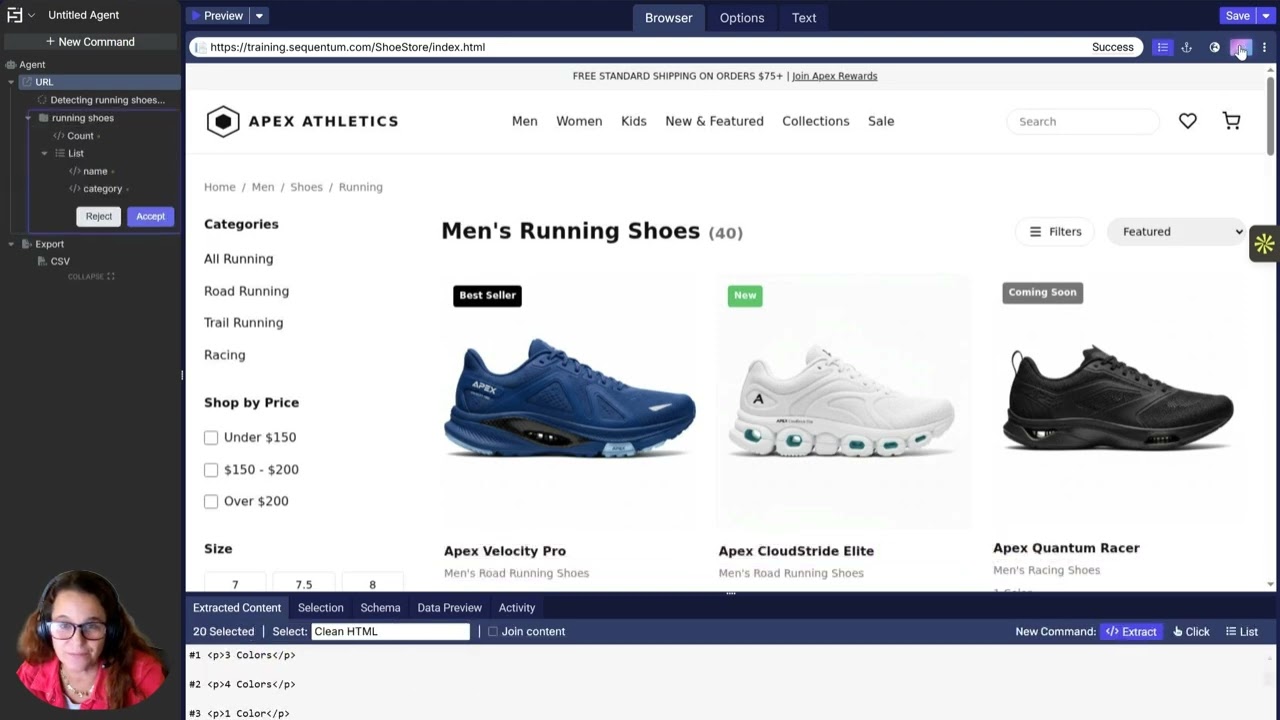Open the three-dot more options menu
1280x720 pixels.
click(x=1264, y=47)
